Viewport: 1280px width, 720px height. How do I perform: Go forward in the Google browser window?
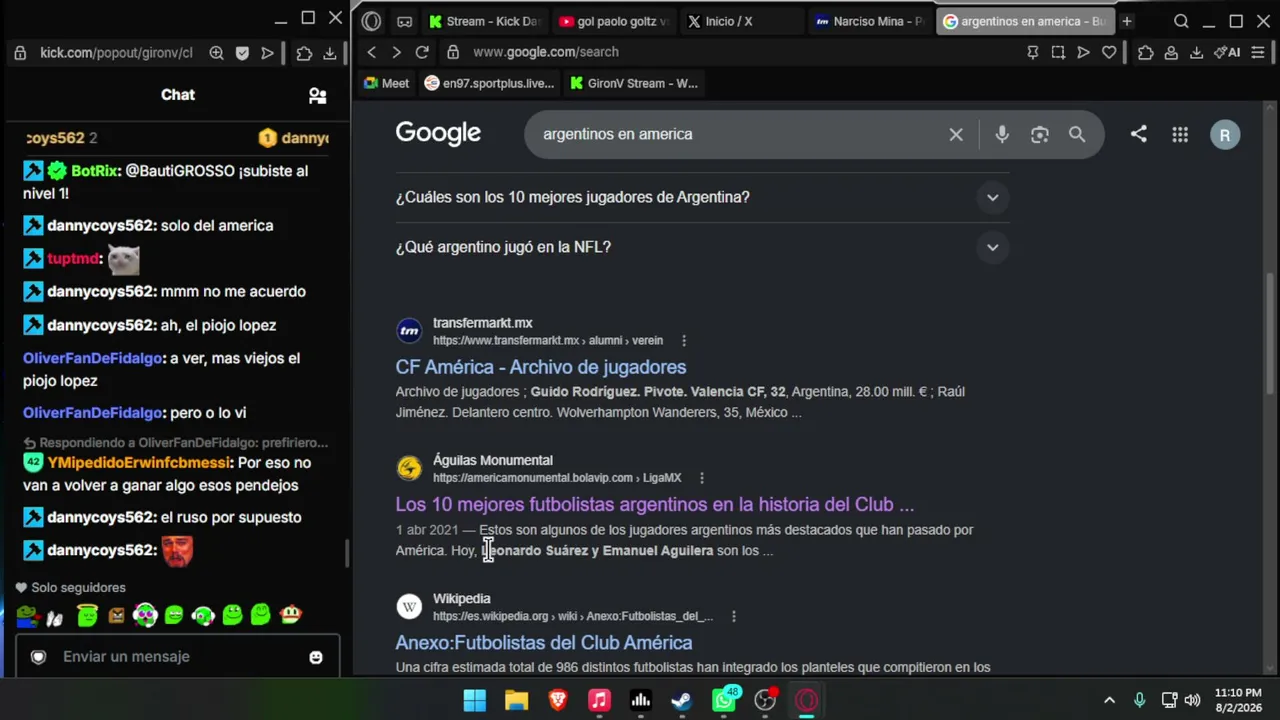coord(396,52)
